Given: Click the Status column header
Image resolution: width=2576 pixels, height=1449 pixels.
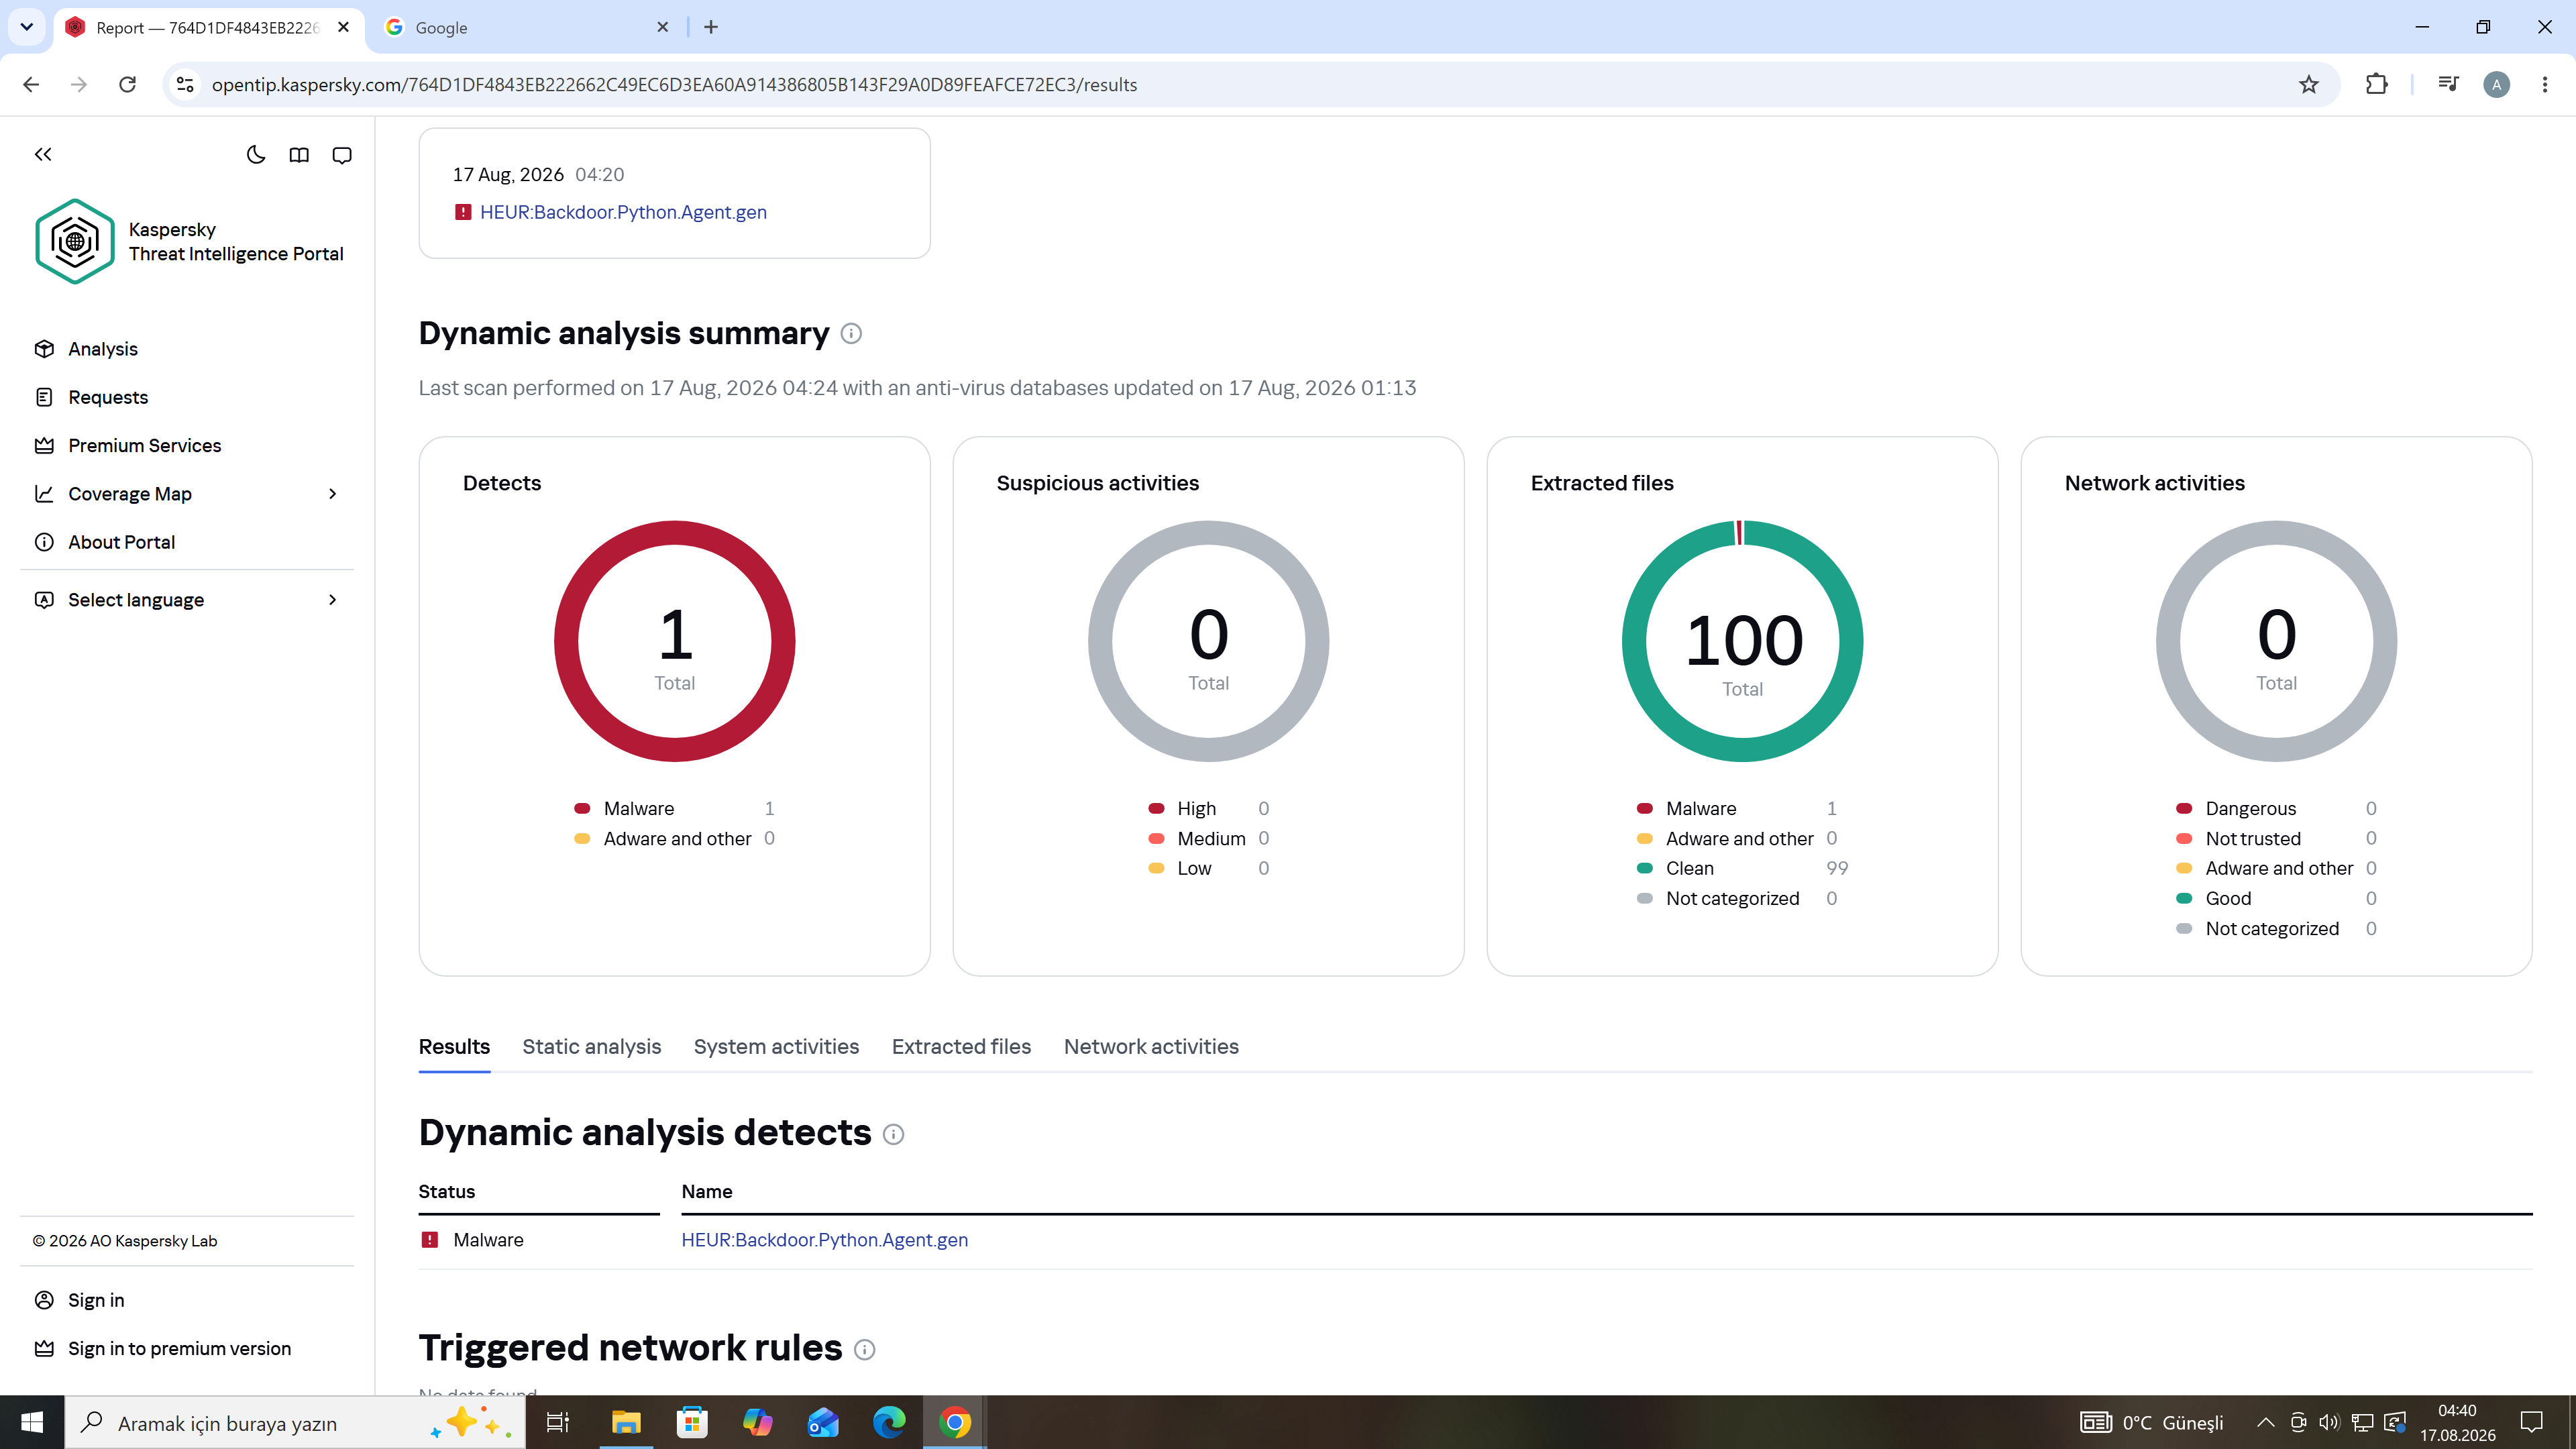Looking at the screenshot, I should coord(446,1191).
